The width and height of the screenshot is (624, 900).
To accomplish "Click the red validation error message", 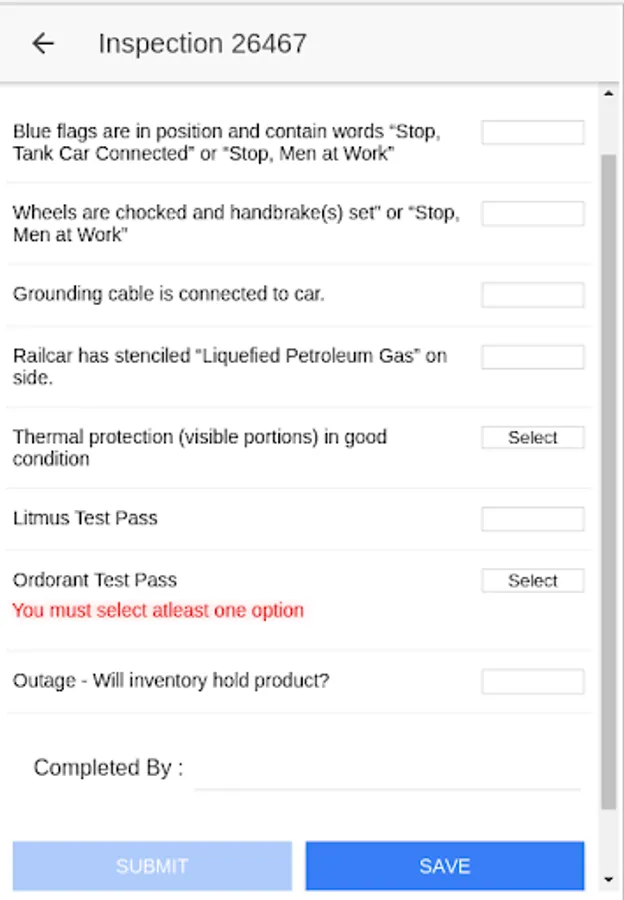I will pos(158,610).
